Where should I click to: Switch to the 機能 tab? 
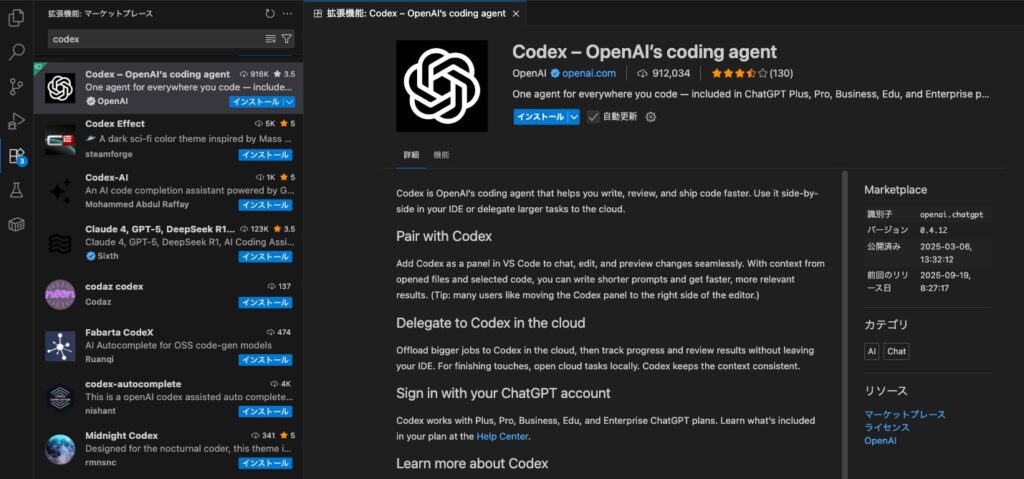coord(441,156)
